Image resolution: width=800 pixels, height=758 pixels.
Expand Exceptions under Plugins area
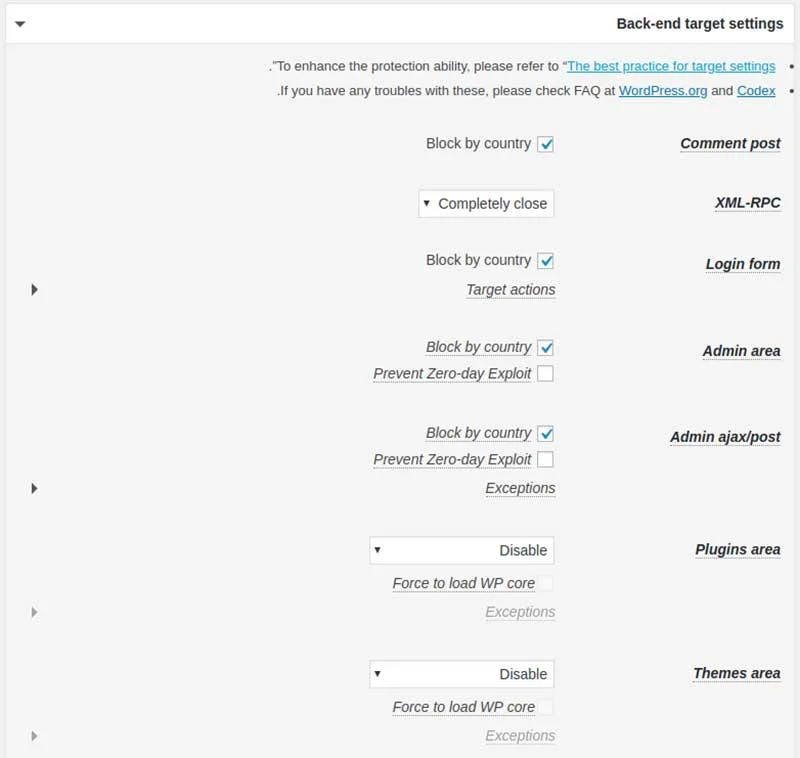(34, 612)
